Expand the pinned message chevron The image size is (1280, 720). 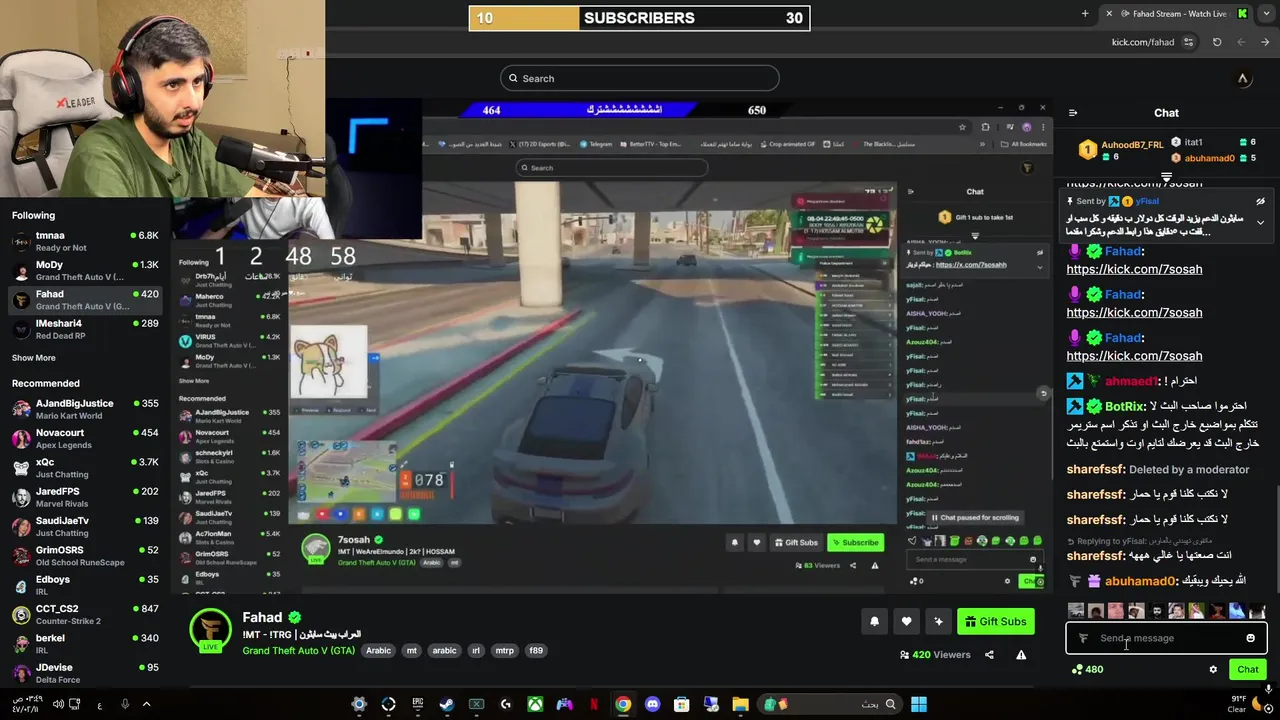click(x=1260, y=222)
